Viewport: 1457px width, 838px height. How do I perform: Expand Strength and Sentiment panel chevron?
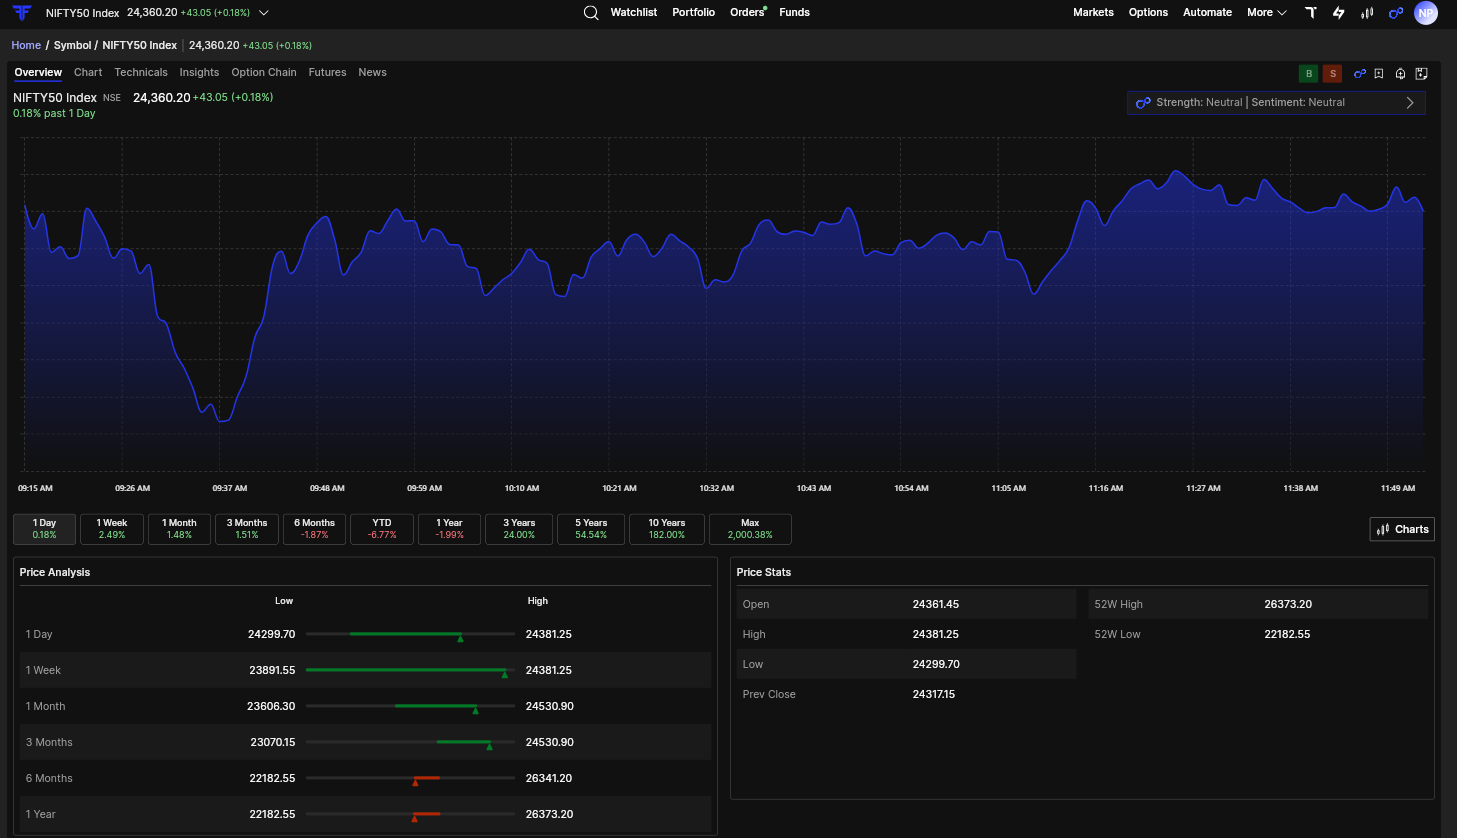point(1410,102)
